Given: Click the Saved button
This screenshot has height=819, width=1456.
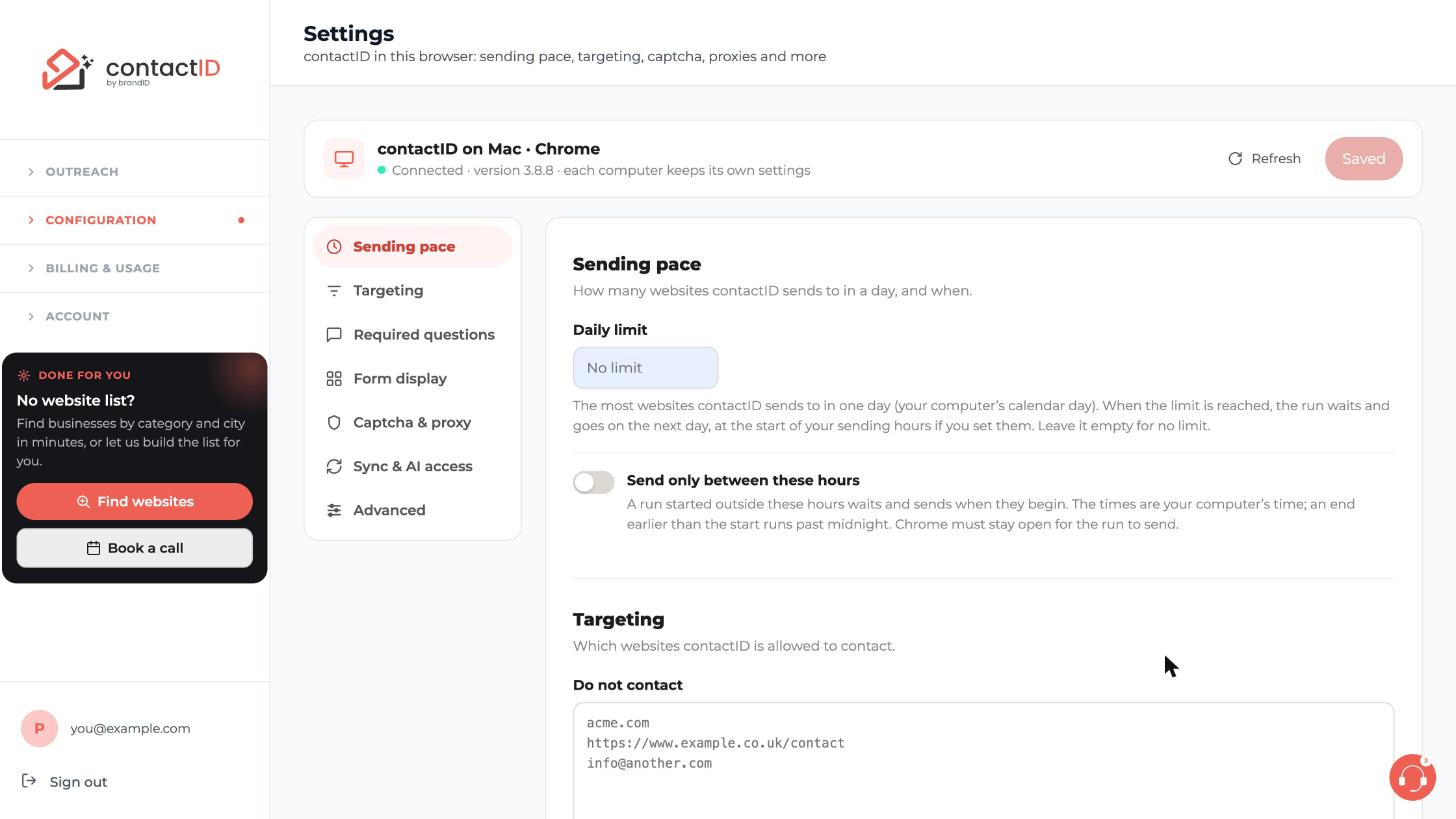Looking at the screenshot, I should [1364, 159].
